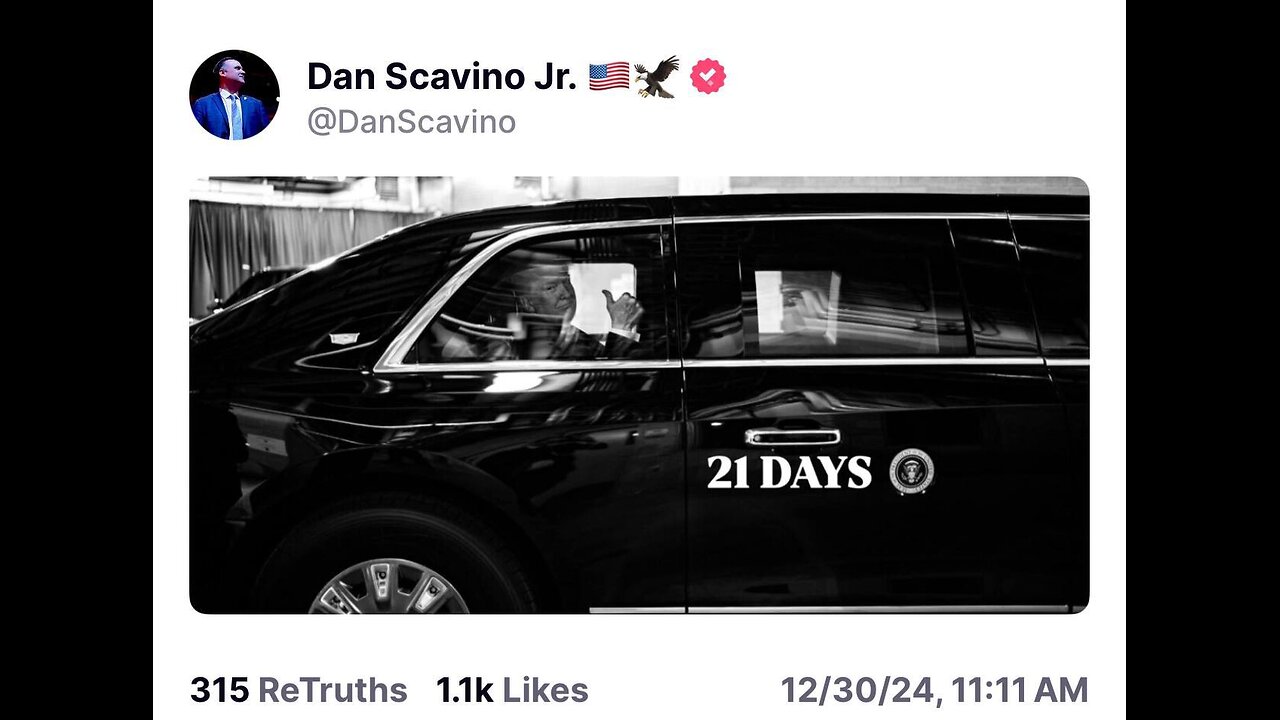Open Dan Scavino's profile avatar
The width and height of the screenshot is (1280, 720).
[234, 95]
